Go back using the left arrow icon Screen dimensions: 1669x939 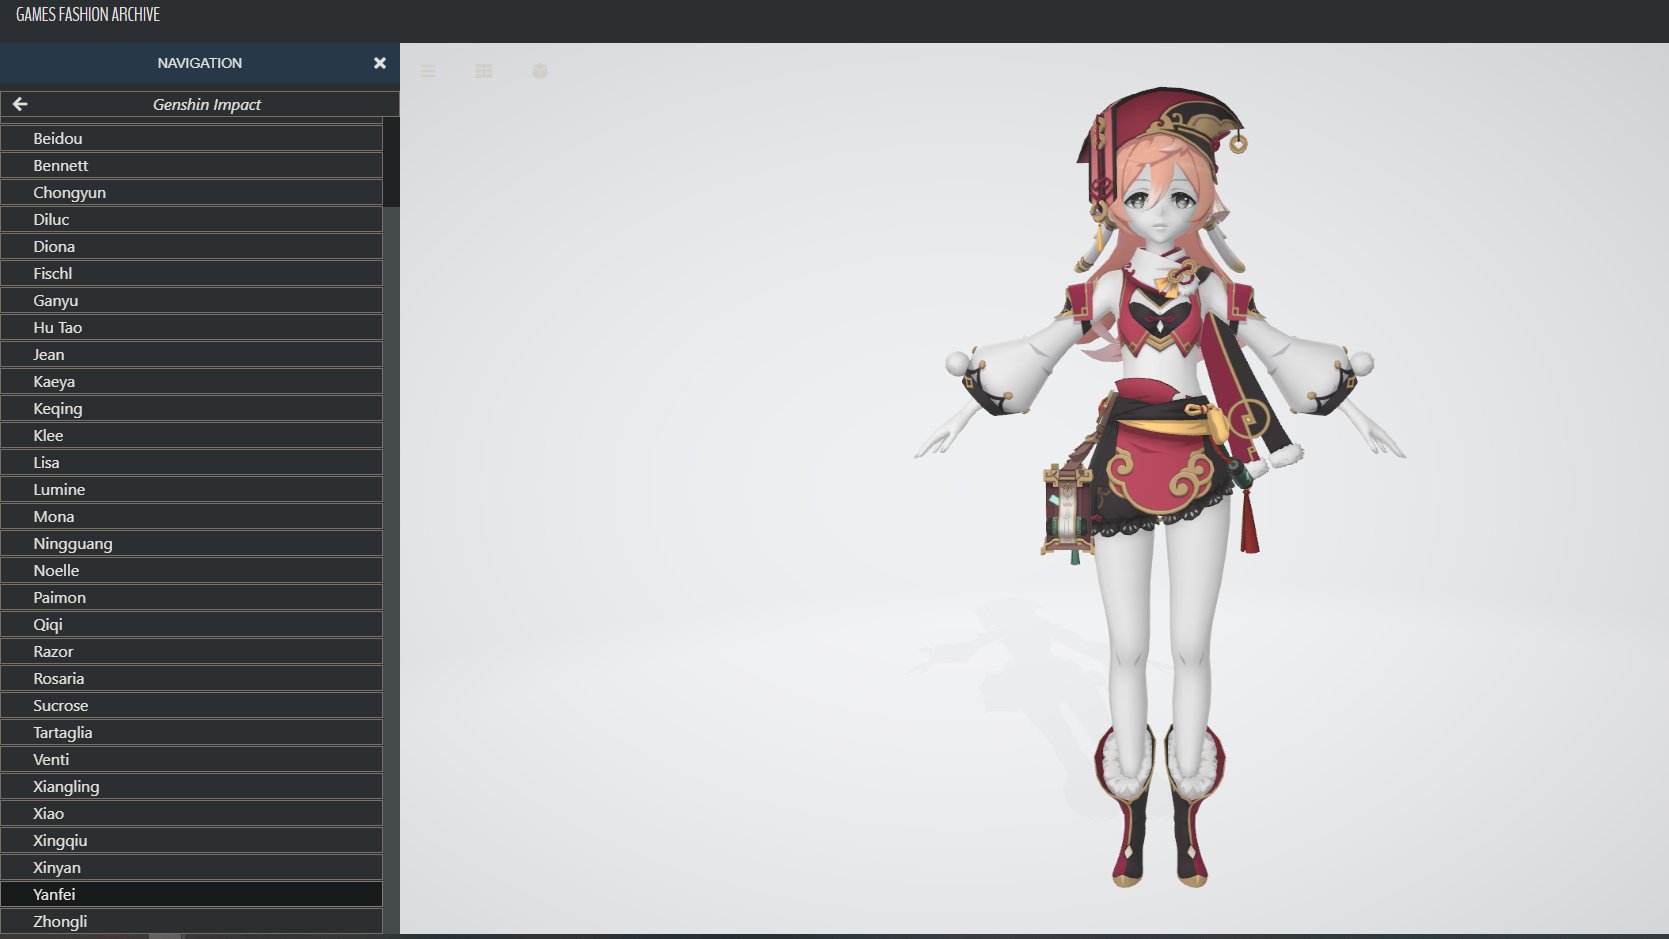click(x=20, y=104)
